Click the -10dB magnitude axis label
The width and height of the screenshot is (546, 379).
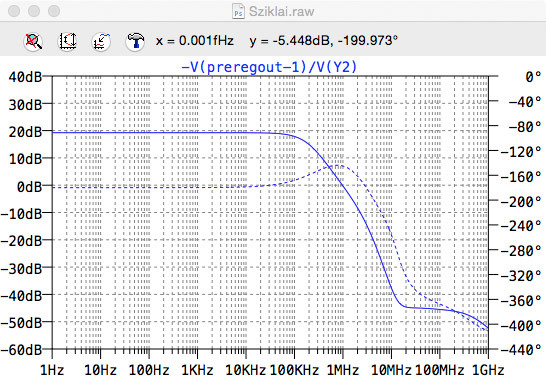click(22, 214)
